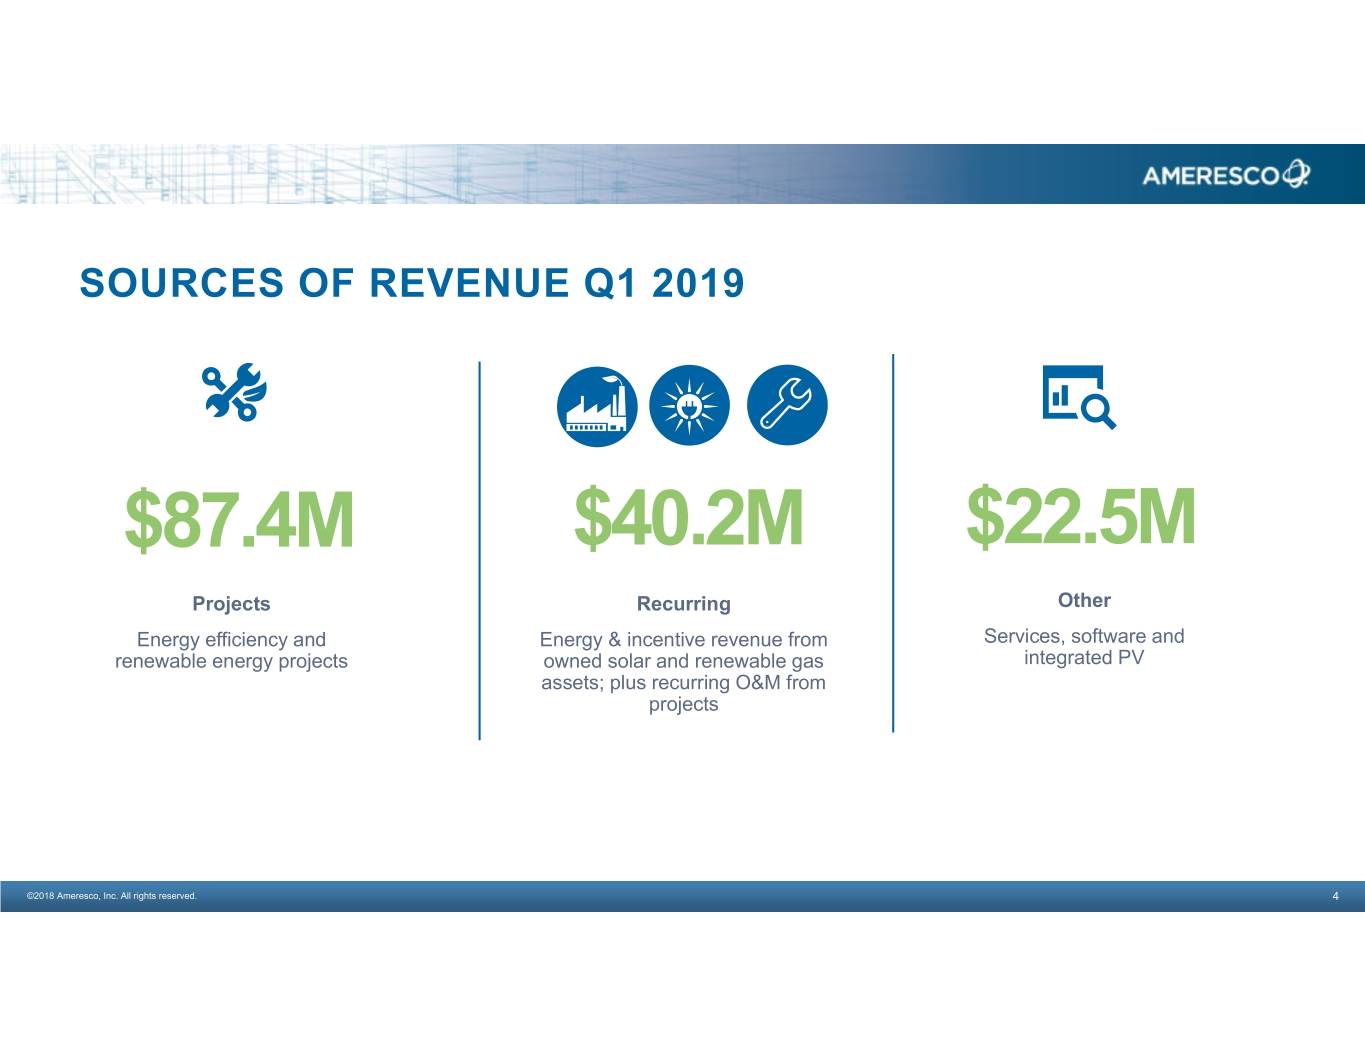Click the solar plug sun icon
The width and height of the screenshot is (1365, 1055).
689,406
